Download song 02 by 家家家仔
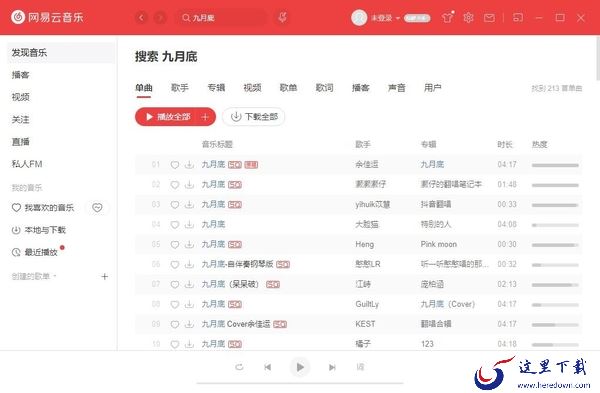600x393 pixels. 189,185
